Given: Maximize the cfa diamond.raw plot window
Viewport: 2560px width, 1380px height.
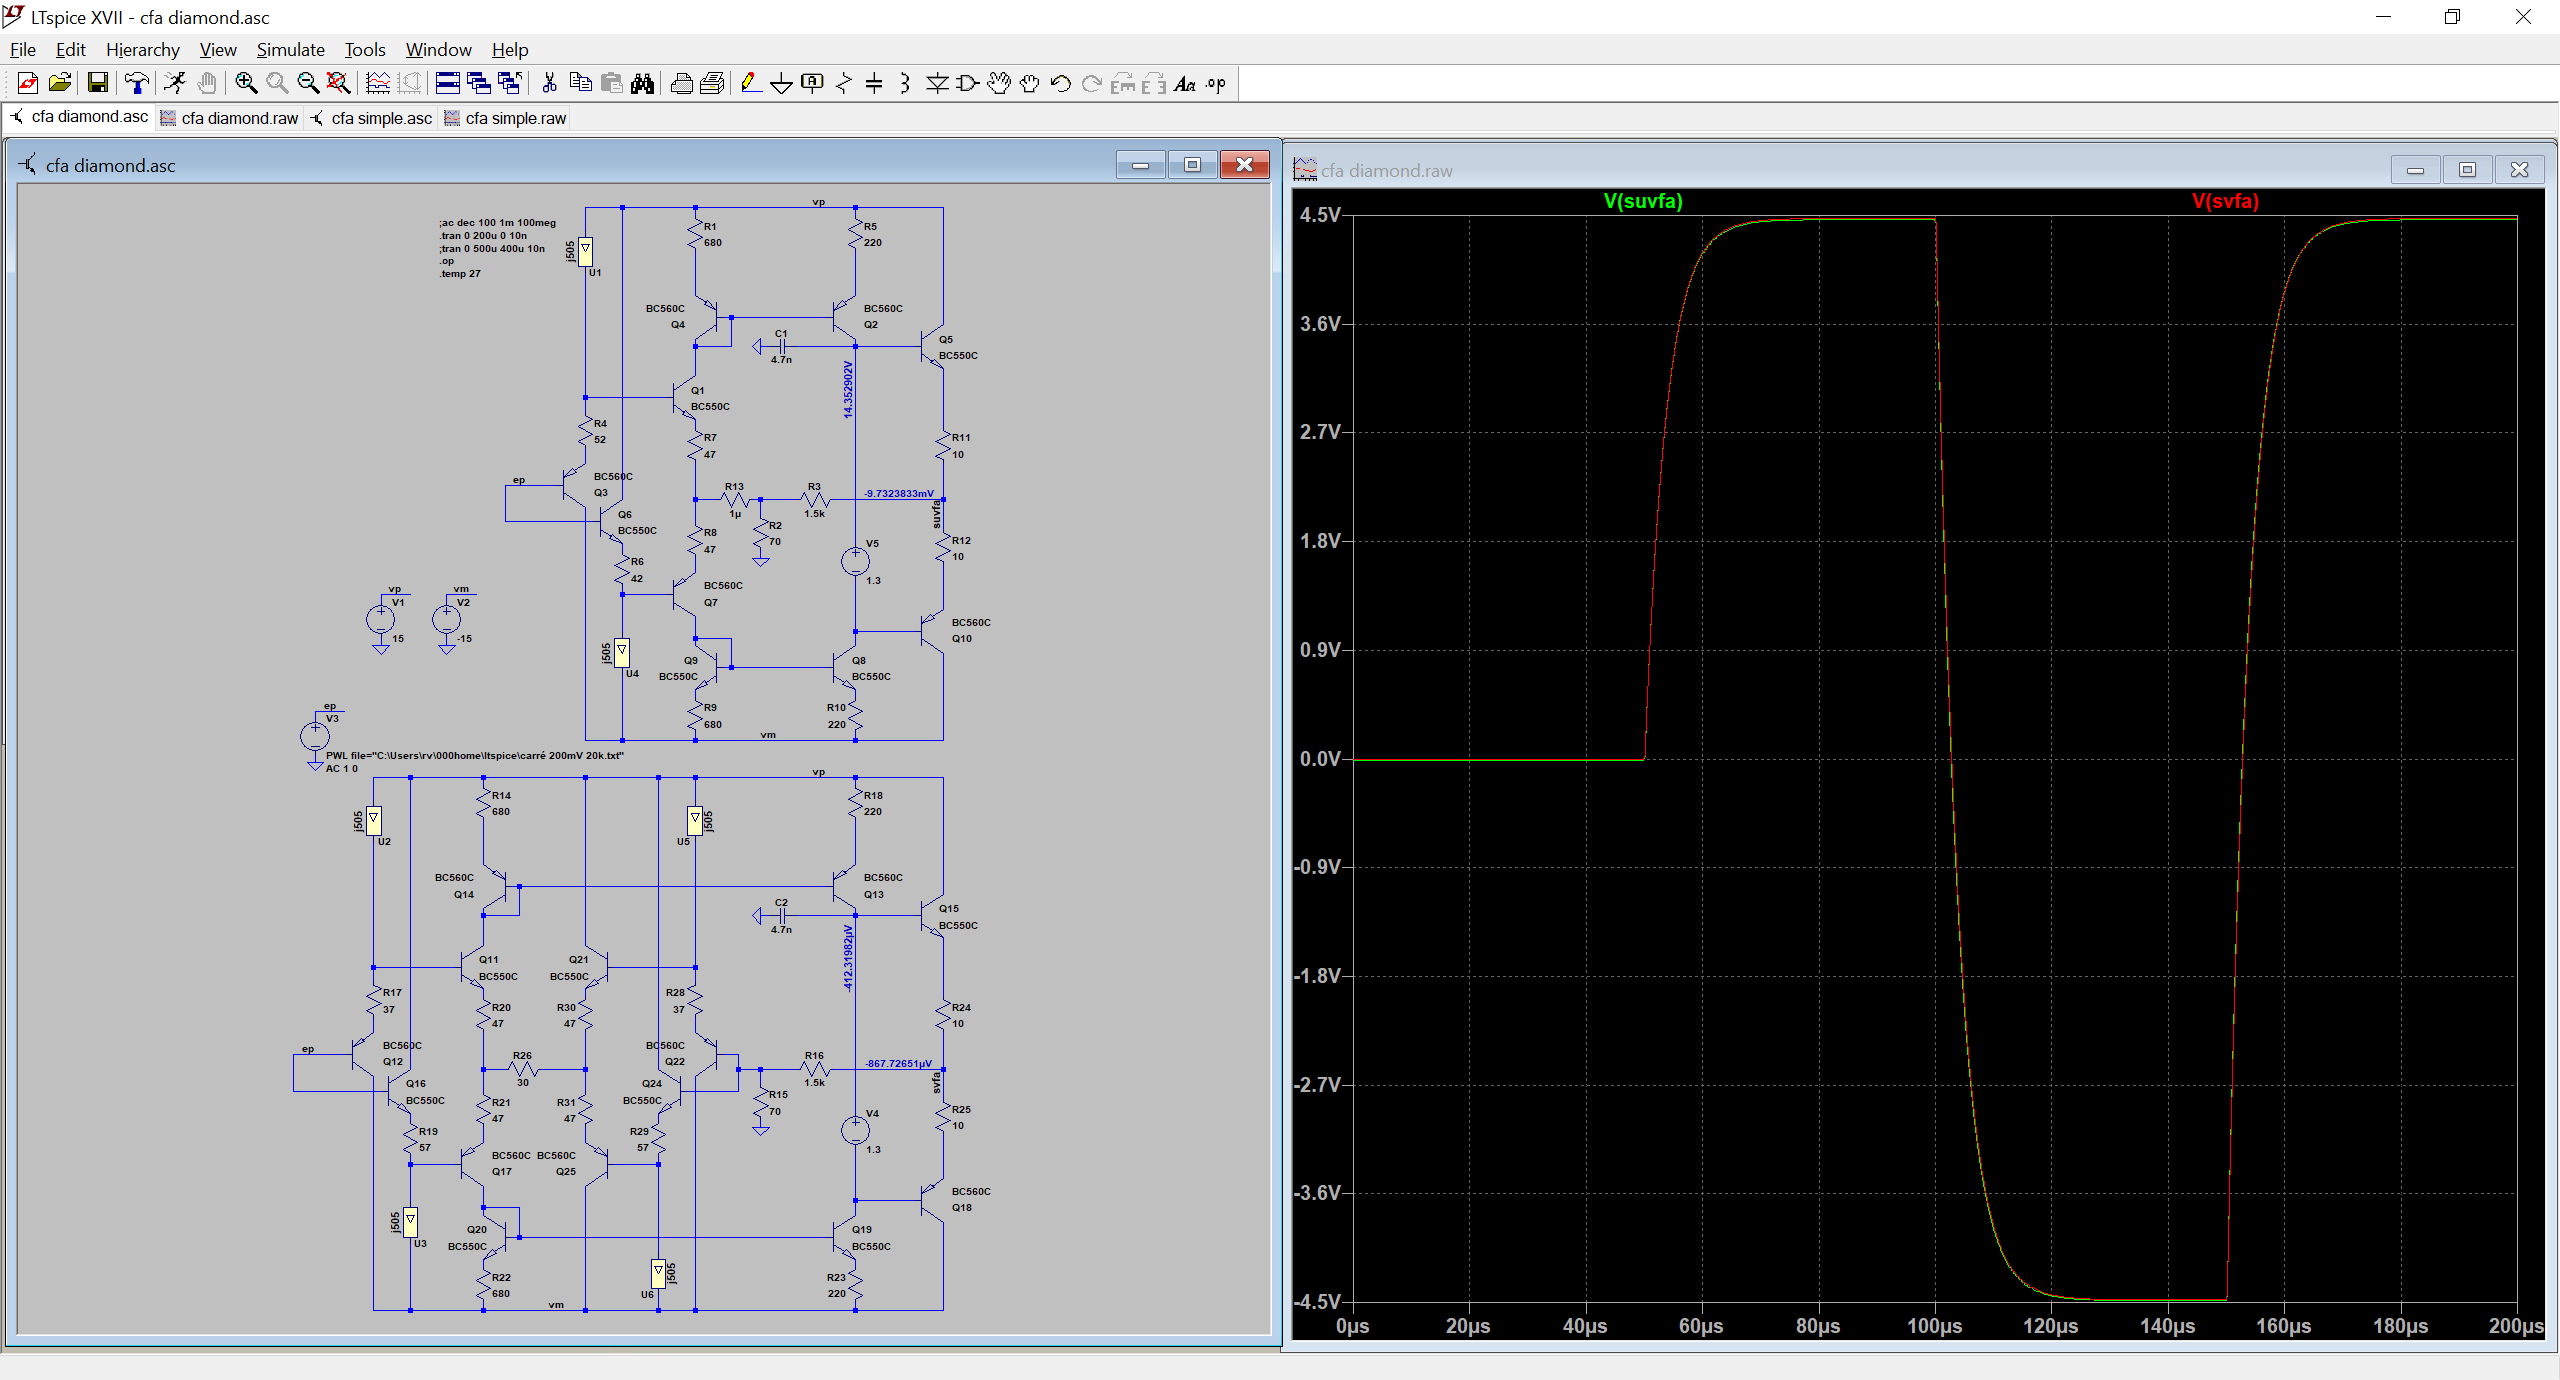Looking at the screenshot, I should [2467, 170].
